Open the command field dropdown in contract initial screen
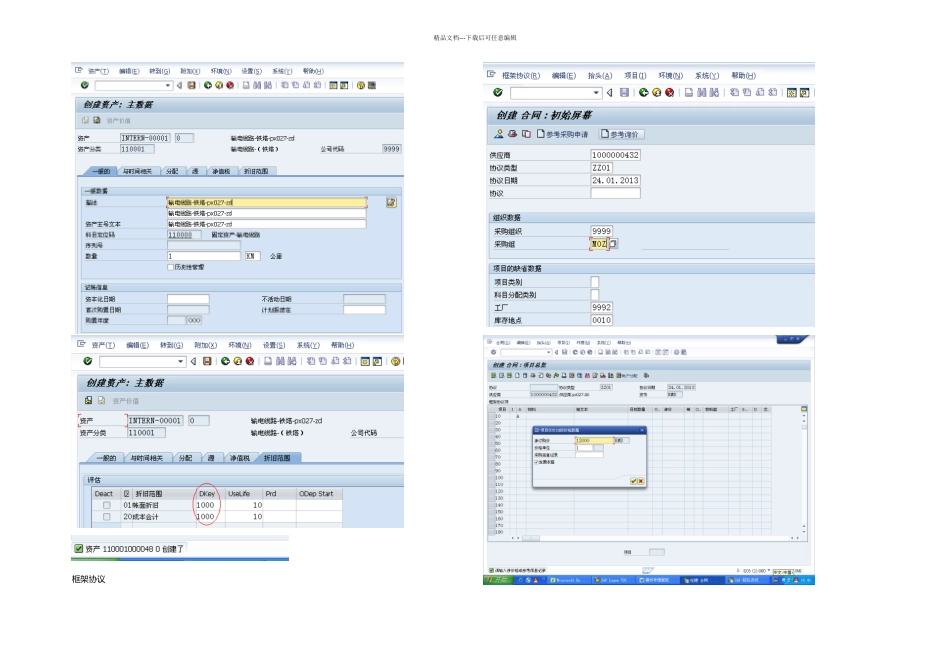The image size is (950, 672). click(596, 93)
